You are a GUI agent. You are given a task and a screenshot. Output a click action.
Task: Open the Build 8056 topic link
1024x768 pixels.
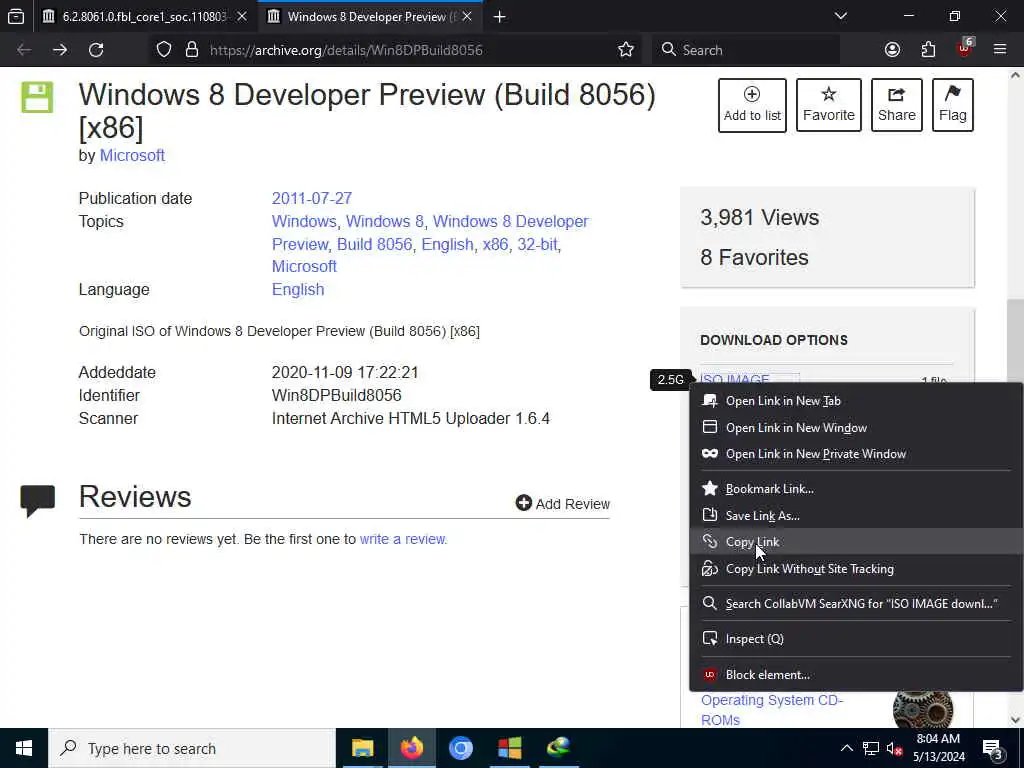[x=374, y=244]
